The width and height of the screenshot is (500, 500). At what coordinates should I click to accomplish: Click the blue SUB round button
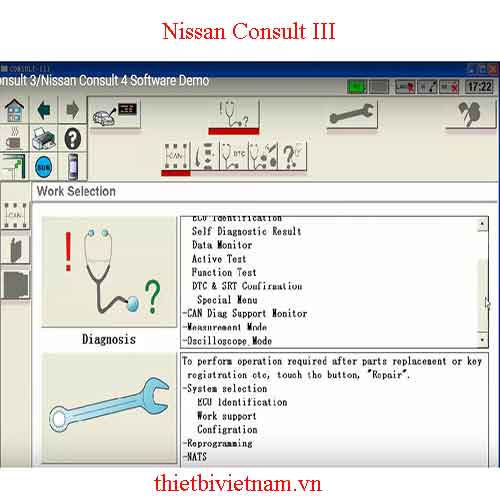[x=43, y=167]
